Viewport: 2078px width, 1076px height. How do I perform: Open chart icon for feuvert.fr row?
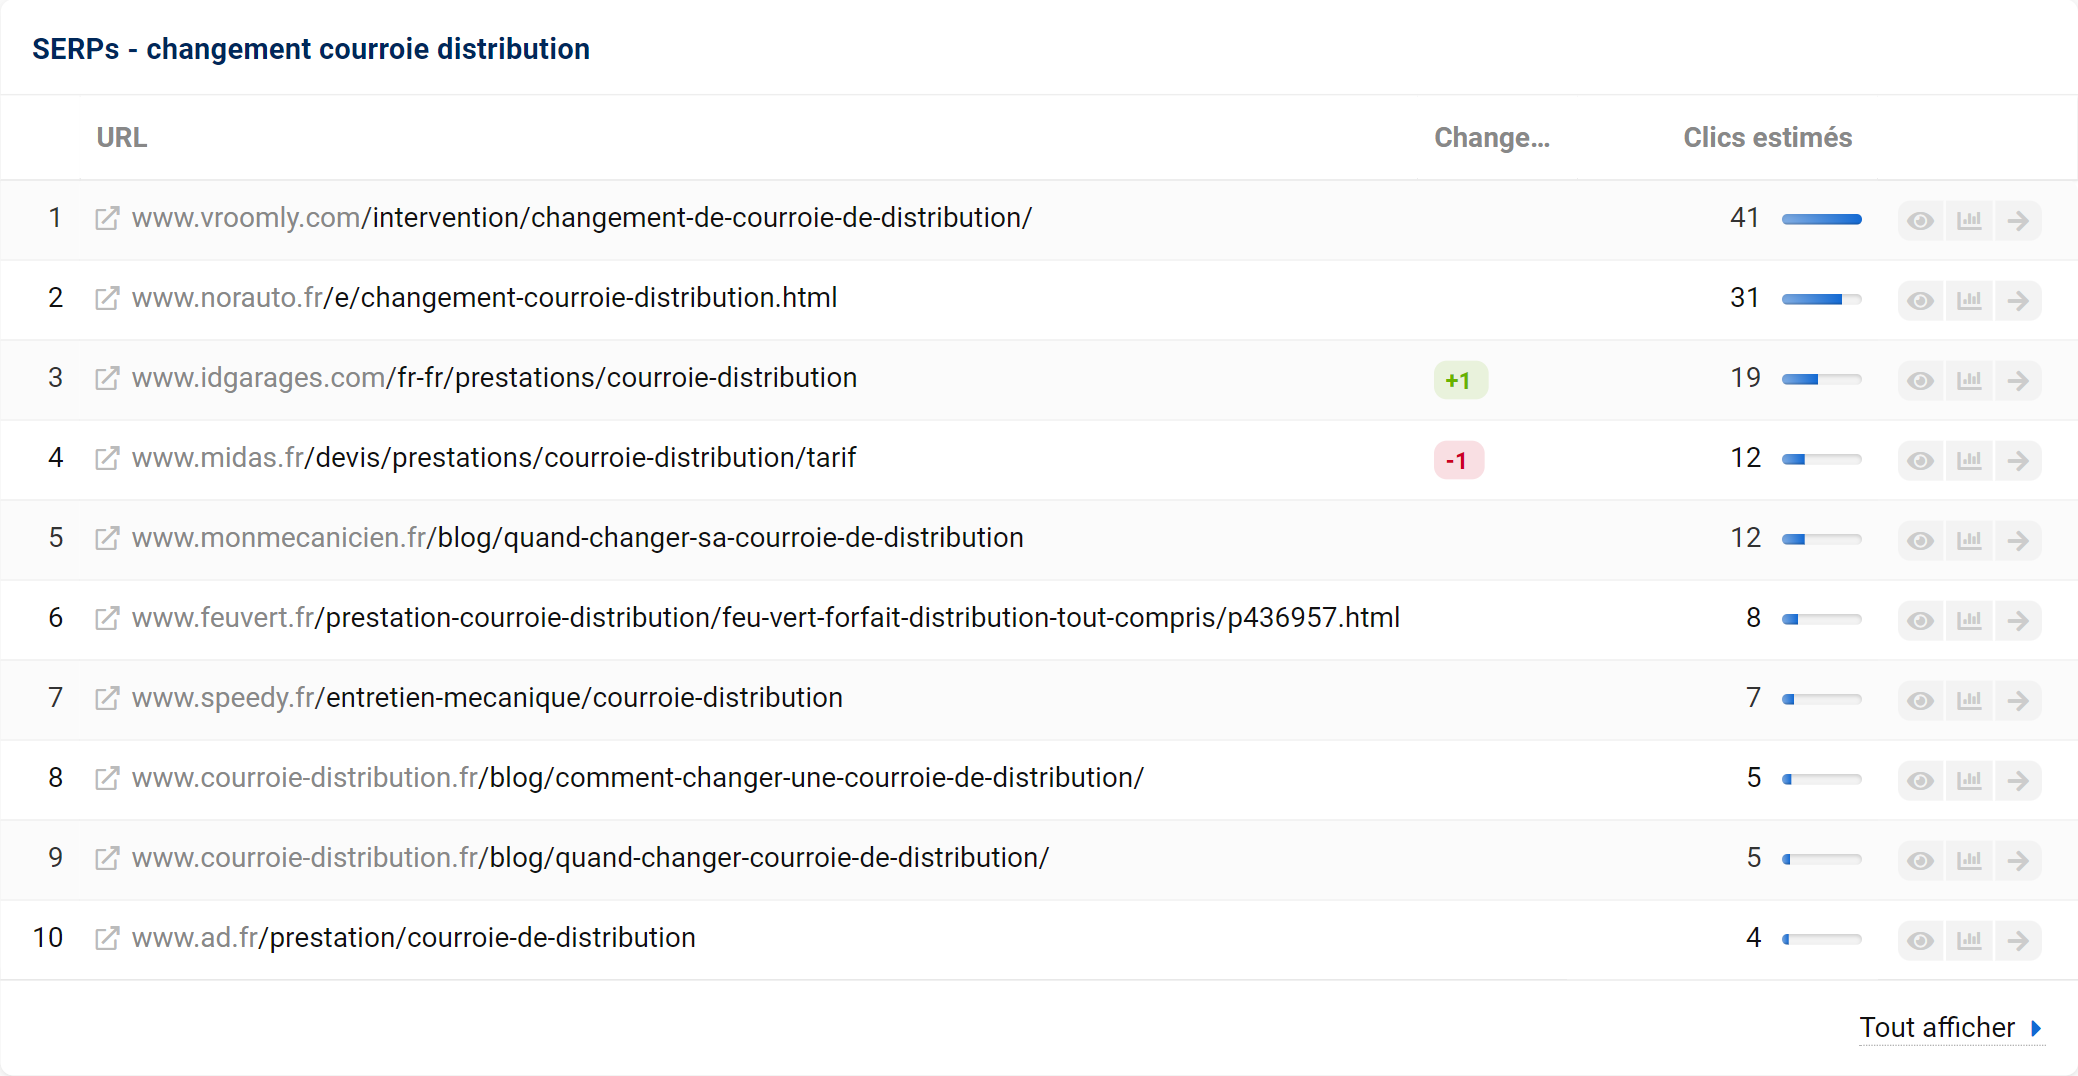1969,620
